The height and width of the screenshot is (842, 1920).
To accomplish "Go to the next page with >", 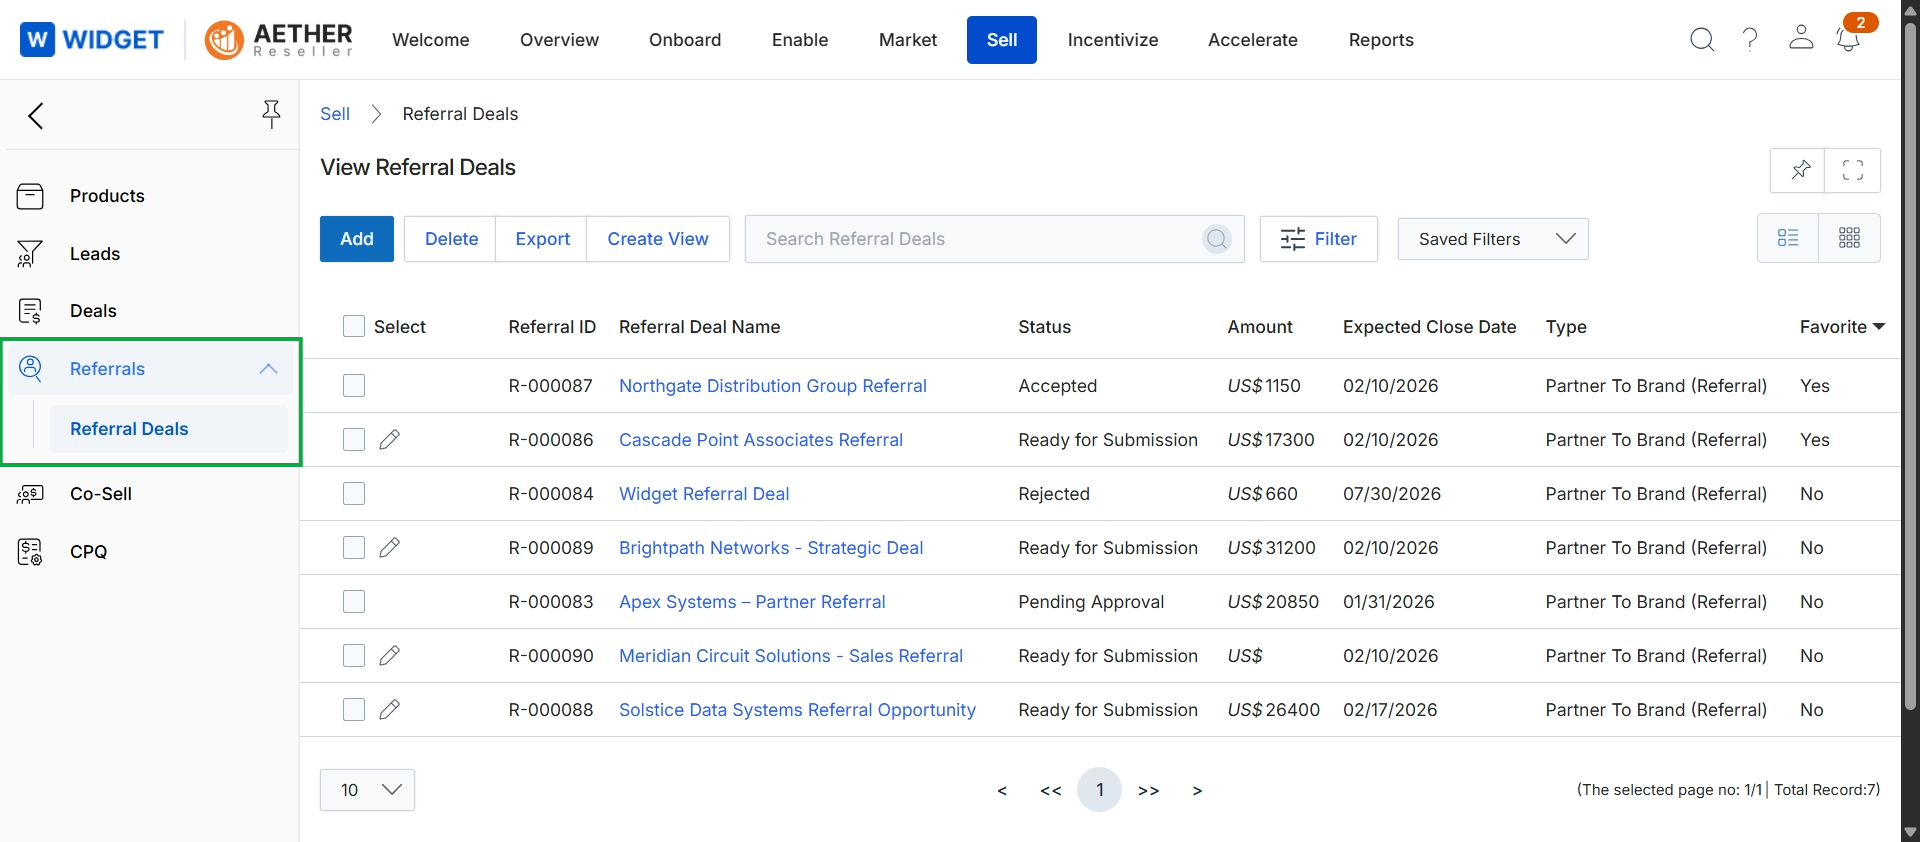I will (1197, 790).
